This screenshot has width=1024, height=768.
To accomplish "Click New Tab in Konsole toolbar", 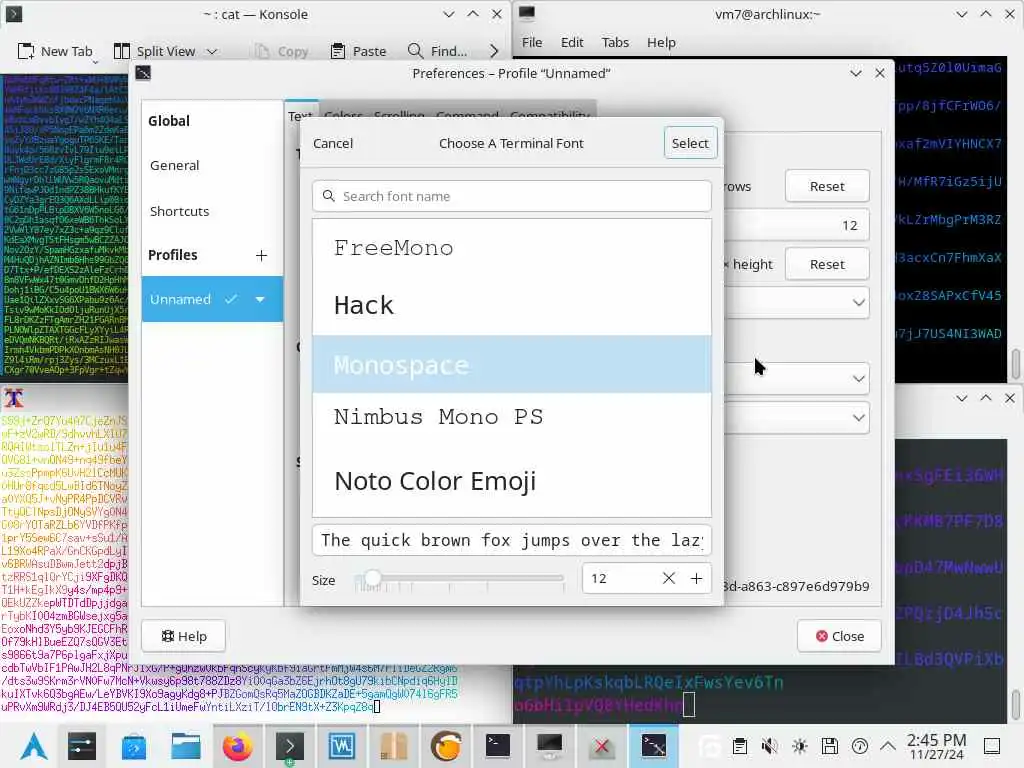I will coord(56,51).
